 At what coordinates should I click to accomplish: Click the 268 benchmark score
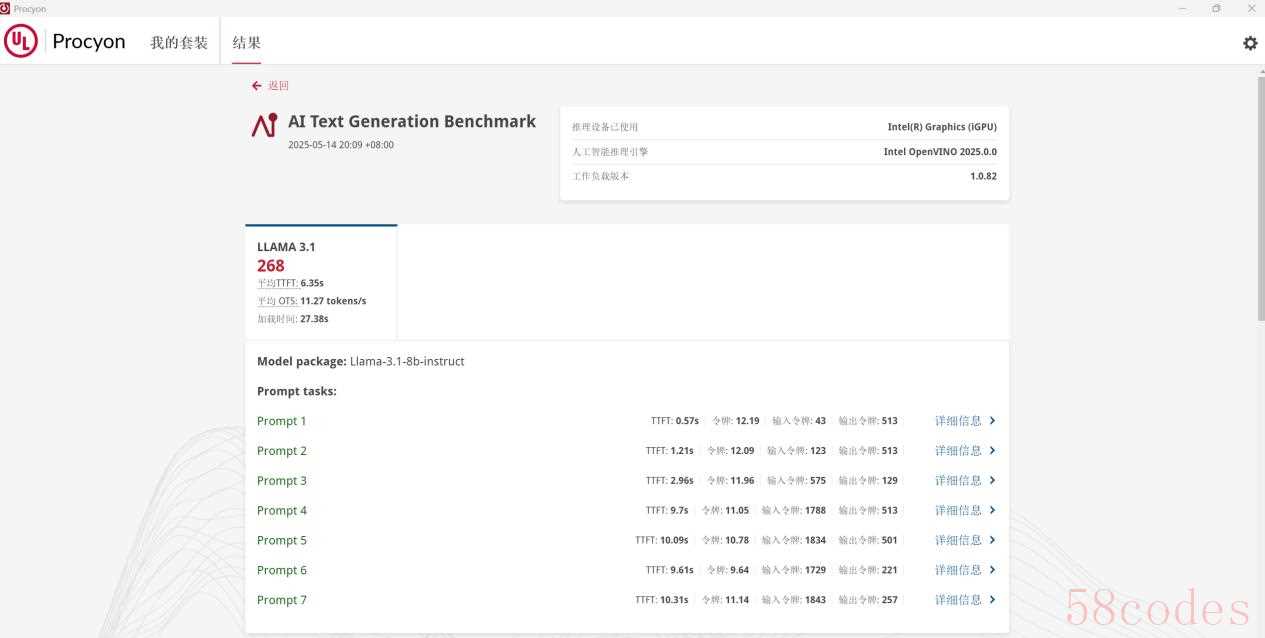pyautogui.click(x=271, y=266)
